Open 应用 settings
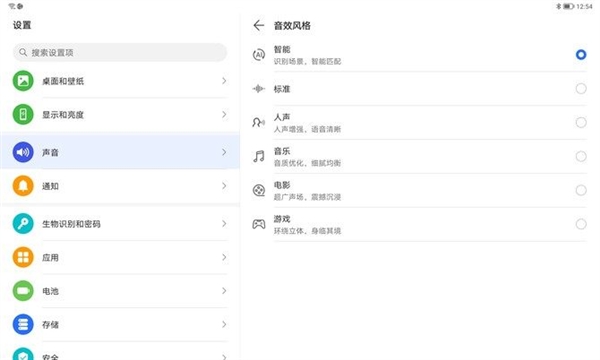The image size is (600, 360). pos(120,257)
